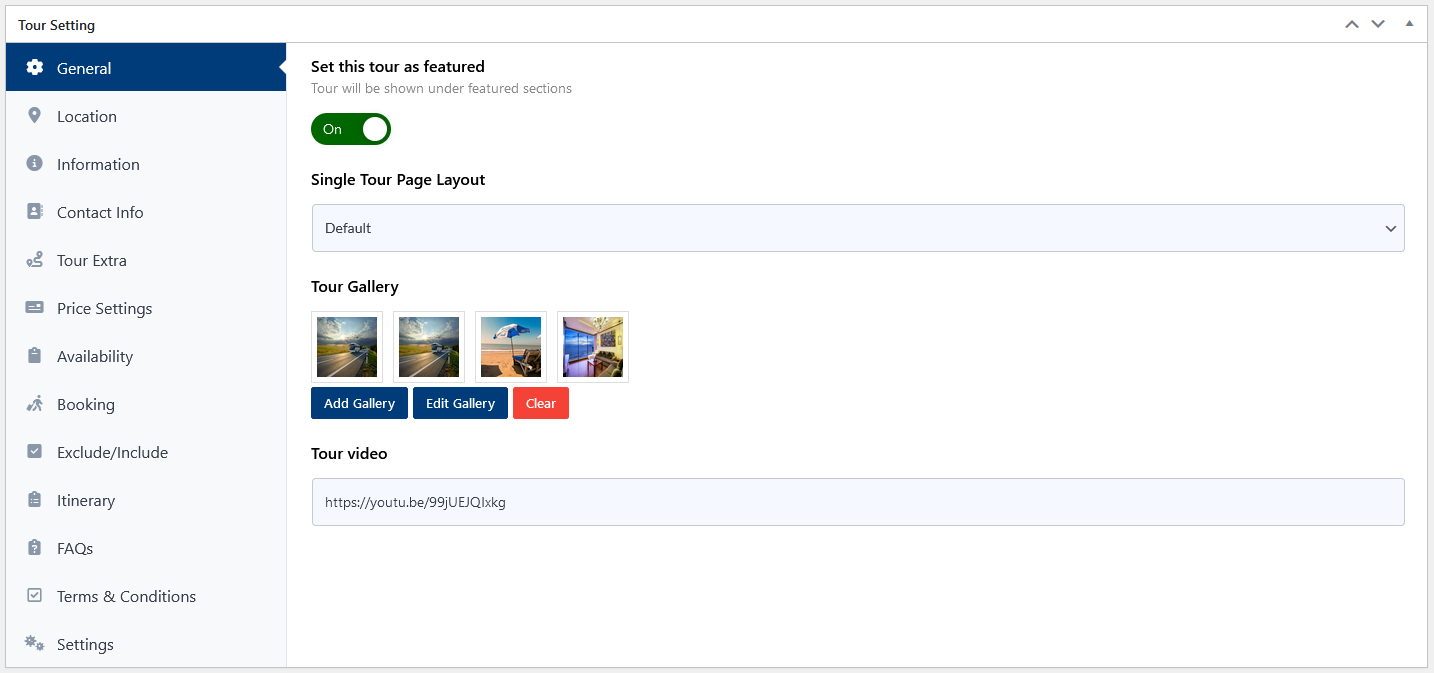Collapse the Tour Setting panel triangle

click(x=1409, y=23)
